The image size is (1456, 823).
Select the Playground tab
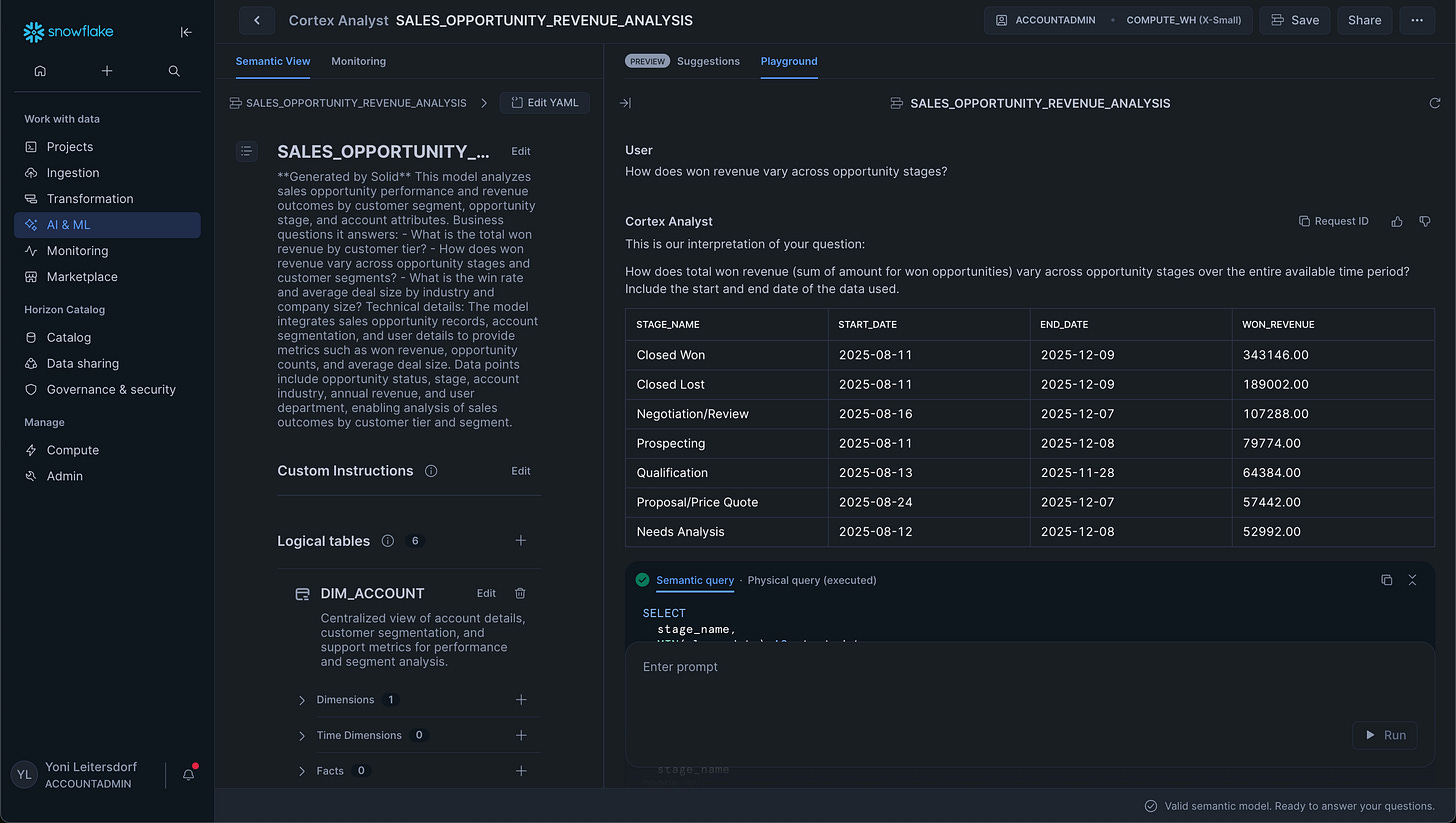789,61
